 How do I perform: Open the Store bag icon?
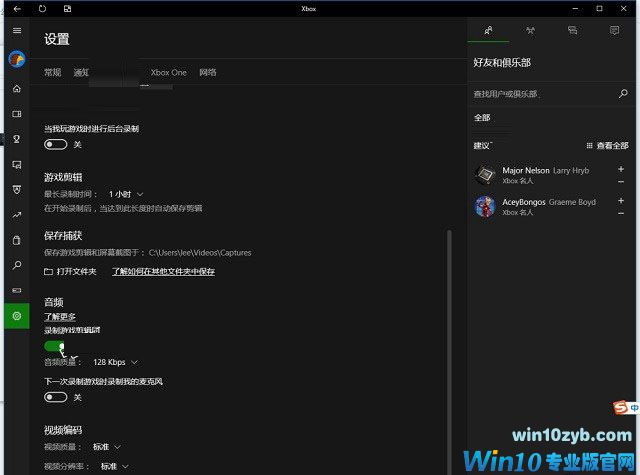[17, 240]
